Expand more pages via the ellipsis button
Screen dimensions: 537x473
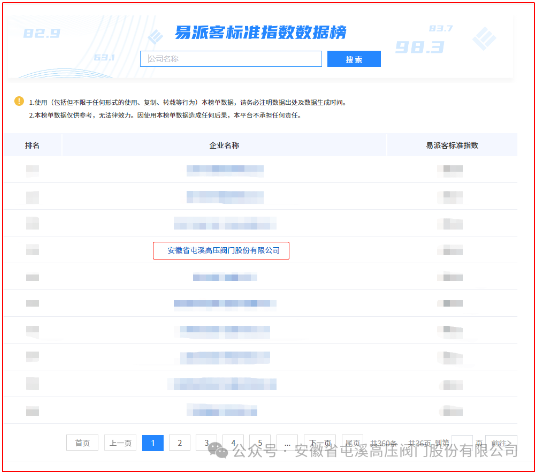pos(287,443)
